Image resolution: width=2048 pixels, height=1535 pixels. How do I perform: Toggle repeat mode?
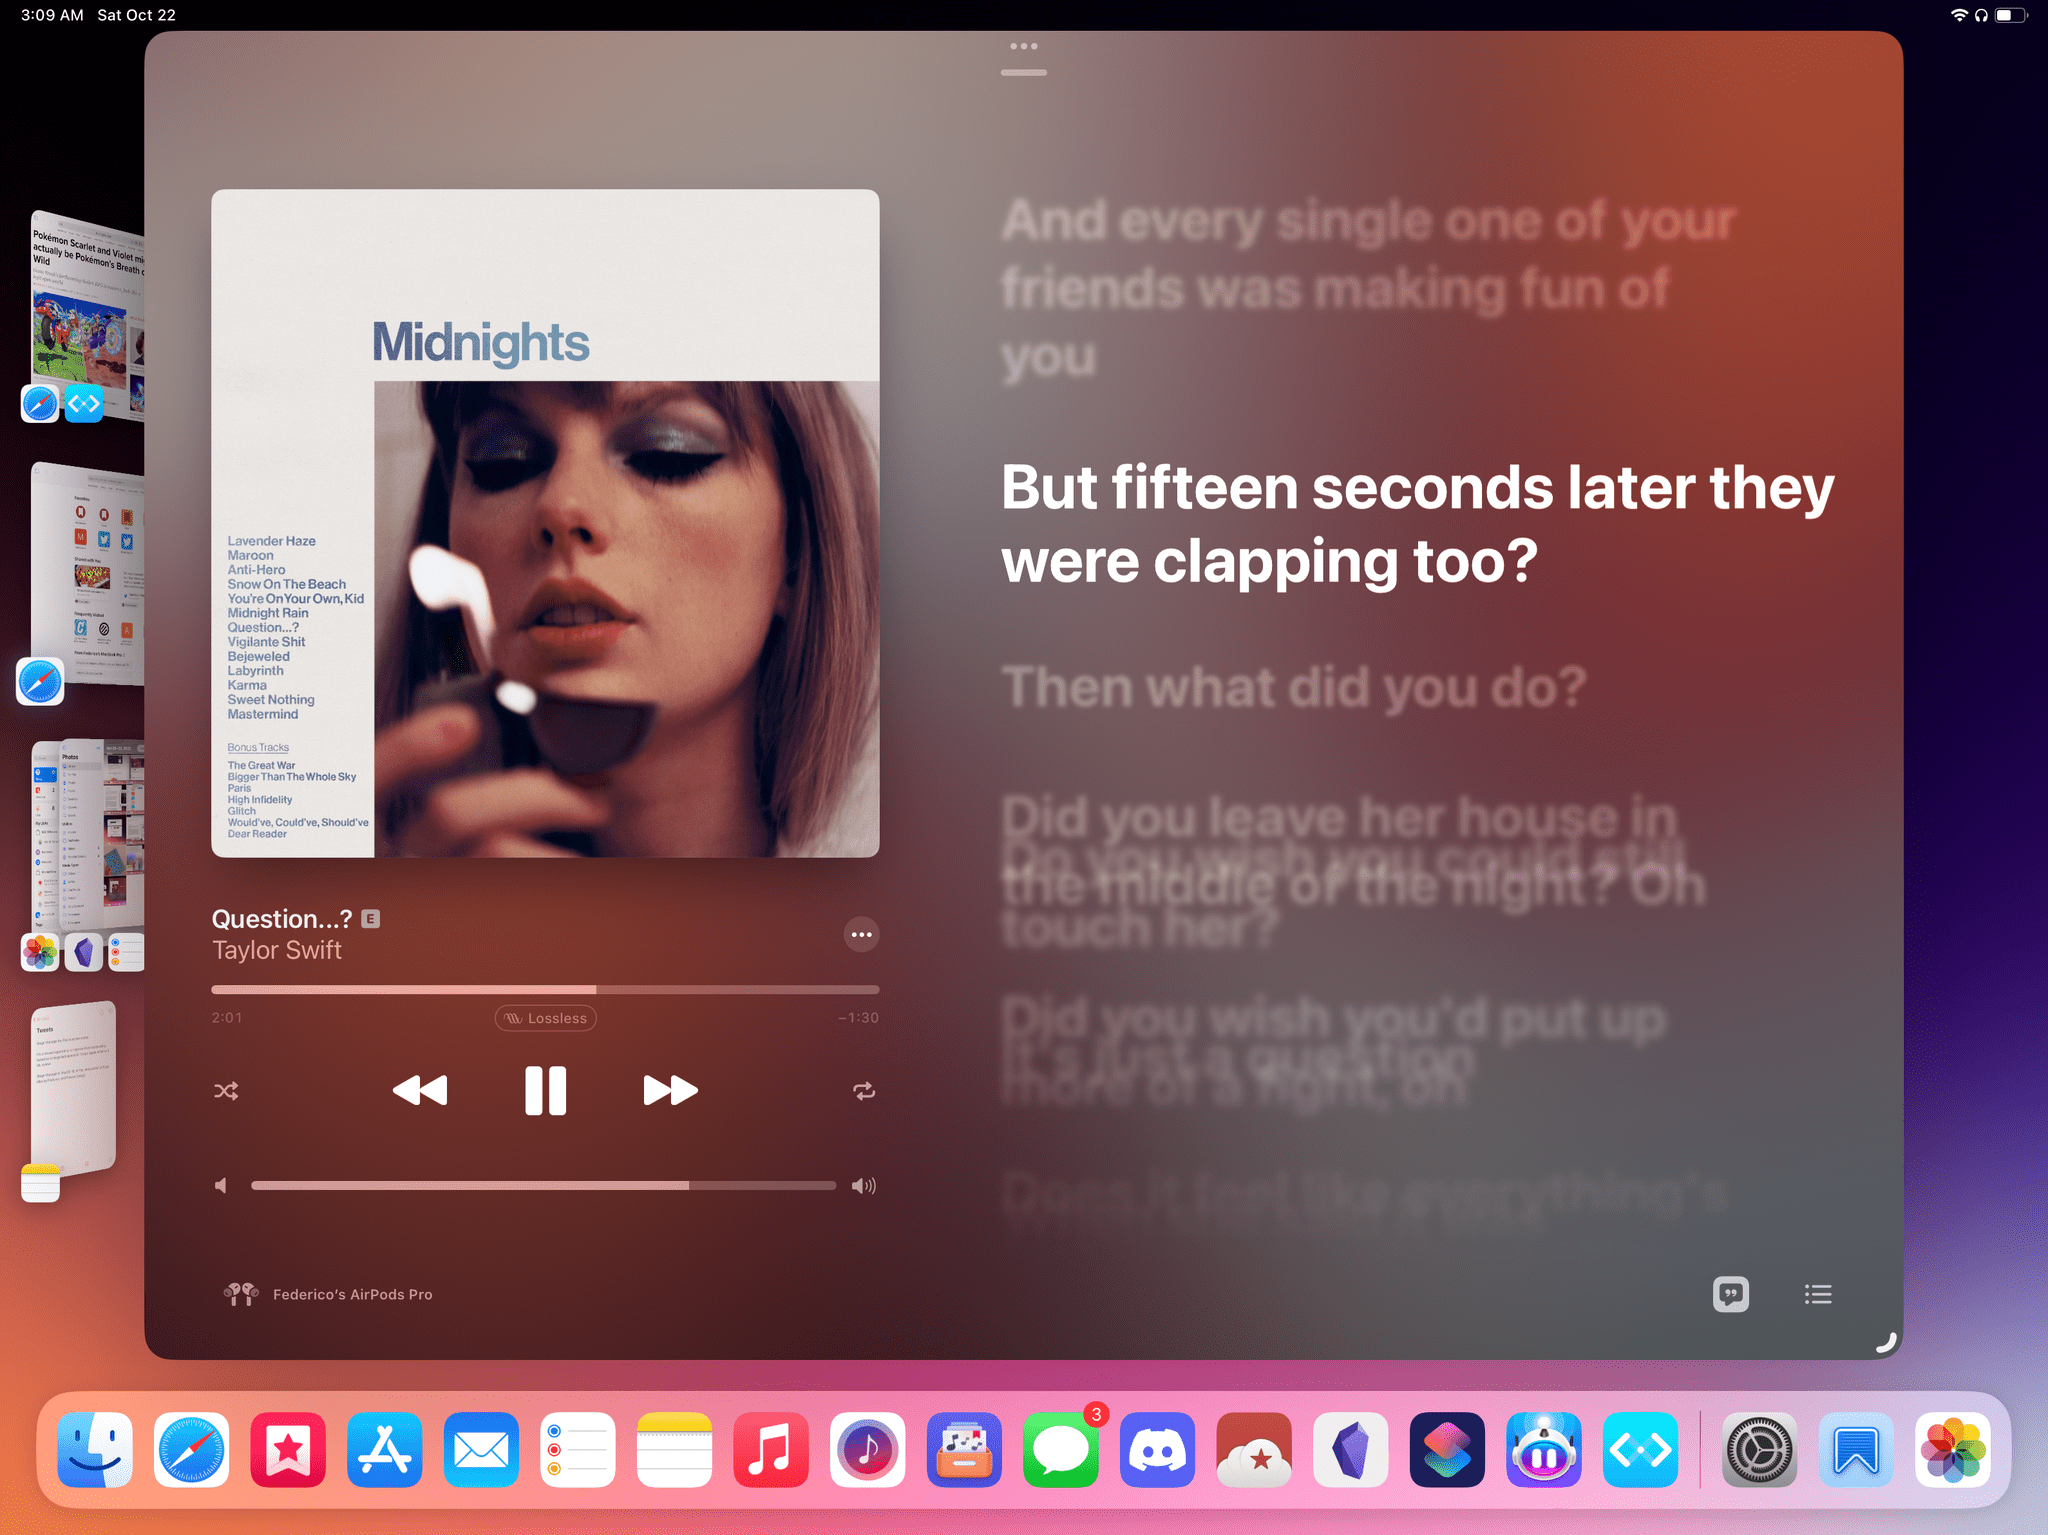coord(864,1091)
